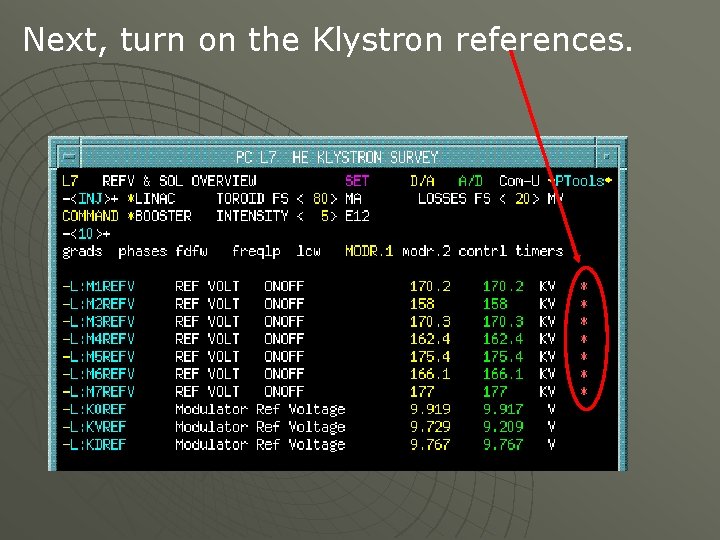The image size is (720, 540).
Task: Click the A/D reading 9.209
Action: (503, 427)
